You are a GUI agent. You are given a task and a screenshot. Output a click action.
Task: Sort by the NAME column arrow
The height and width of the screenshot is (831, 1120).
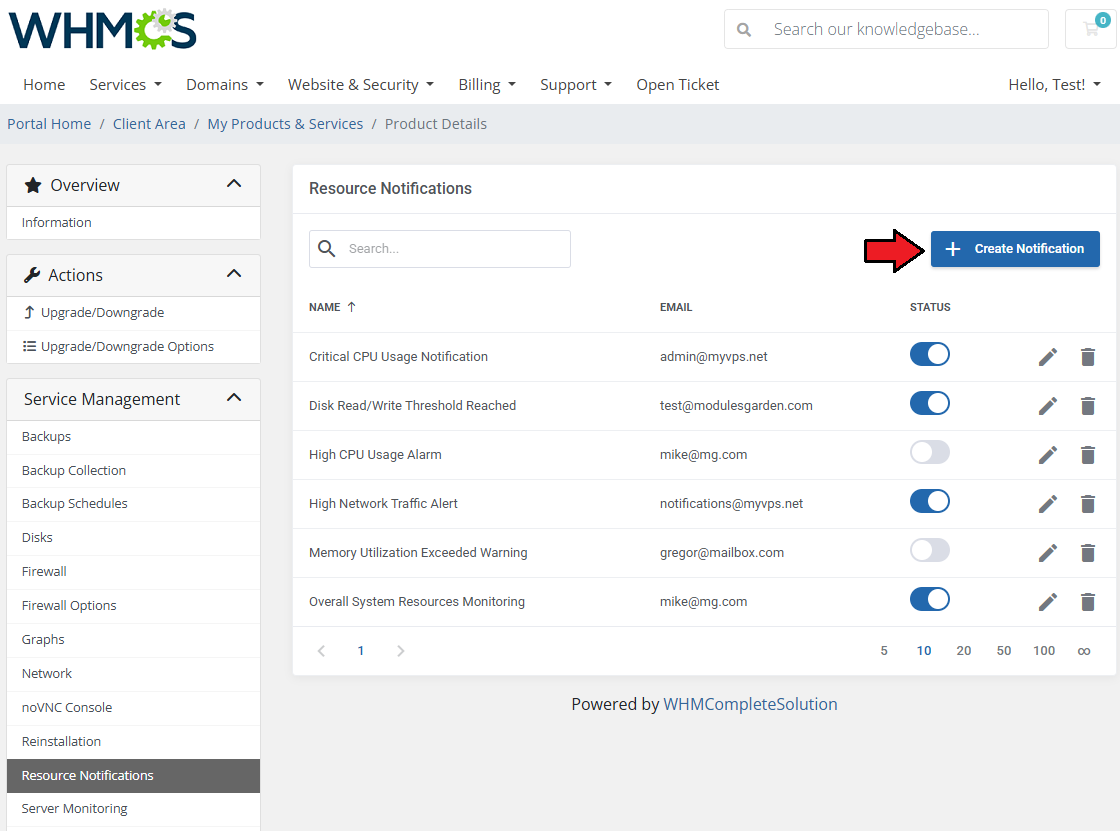[351, 307]
